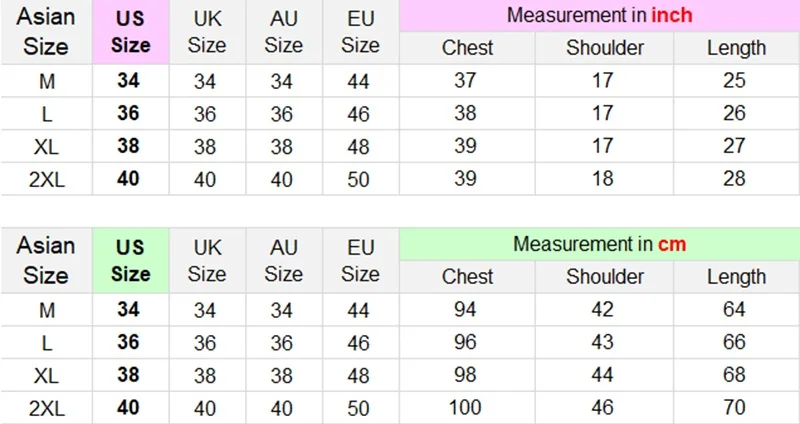
Task: Select Shoulder value 18 for 2XL in inches
Action: click(603, 179)
